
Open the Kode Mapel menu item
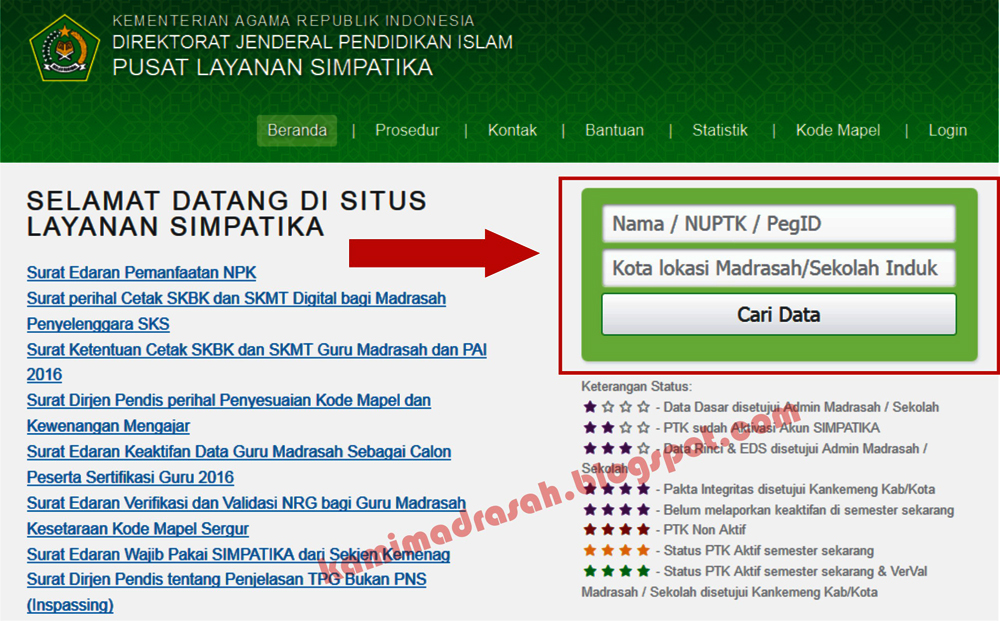coord(838,131)
